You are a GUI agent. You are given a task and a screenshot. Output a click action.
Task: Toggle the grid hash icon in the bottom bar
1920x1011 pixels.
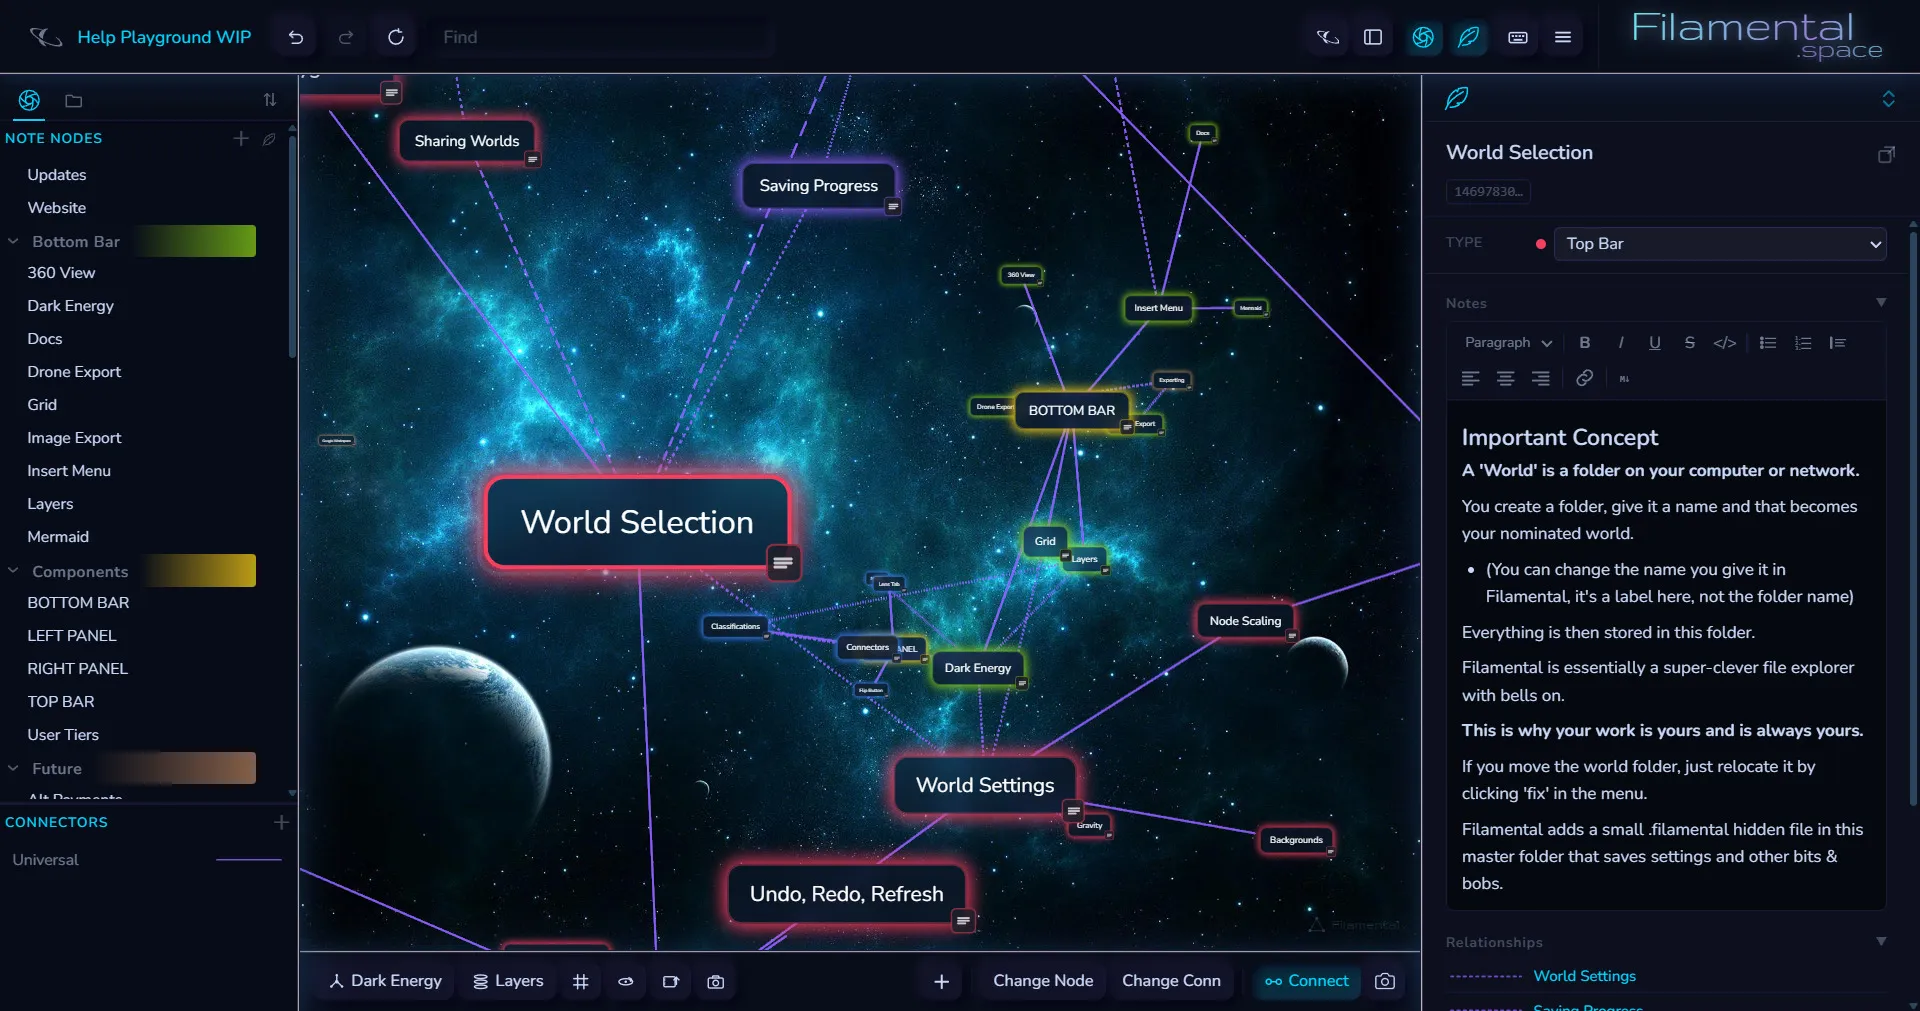point(580,982)
